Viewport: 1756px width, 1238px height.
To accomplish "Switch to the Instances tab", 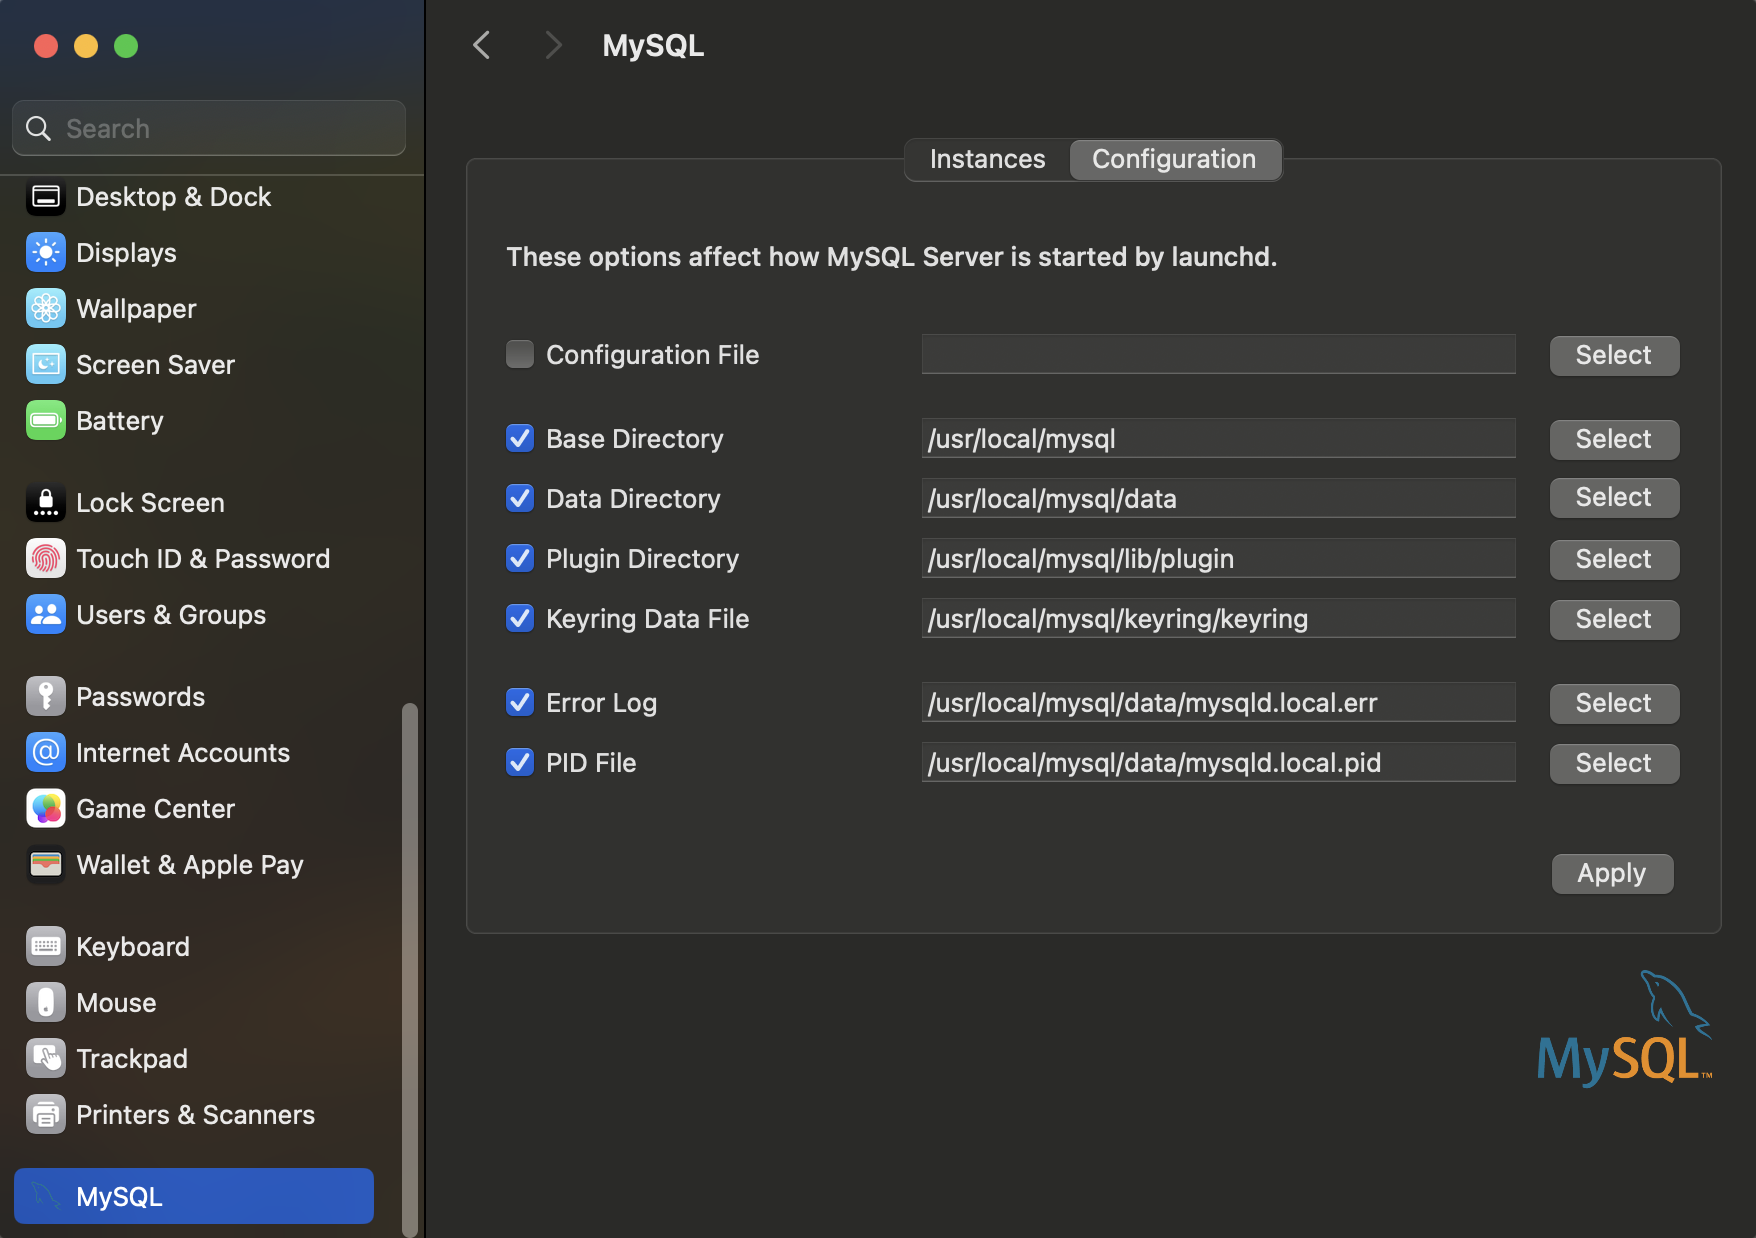I will pos(987,159).
